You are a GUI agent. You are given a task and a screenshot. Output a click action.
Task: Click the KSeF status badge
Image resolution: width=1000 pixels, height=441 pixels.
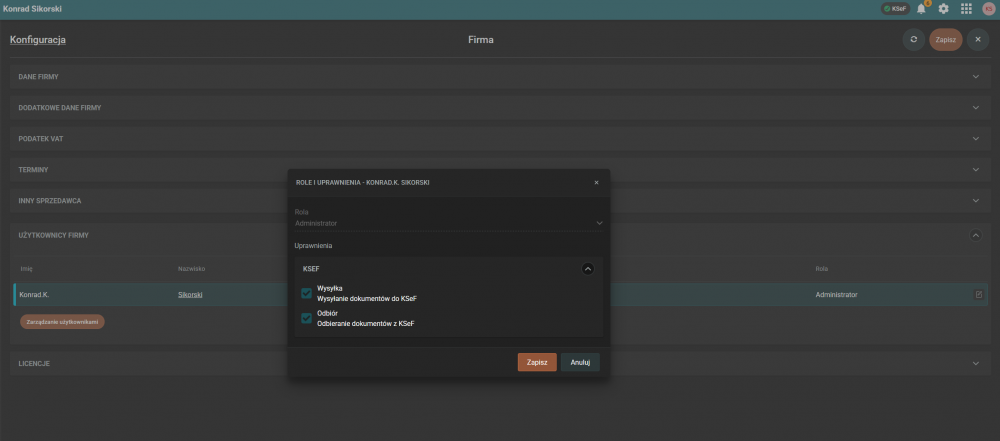pos(895,9)
